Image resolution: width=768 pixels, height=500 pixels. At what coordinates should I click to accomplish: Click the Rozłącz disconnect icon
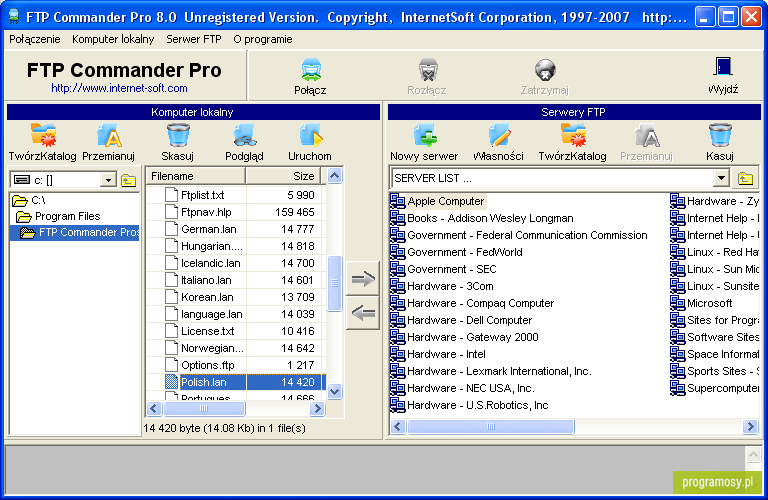pos(428,70)
